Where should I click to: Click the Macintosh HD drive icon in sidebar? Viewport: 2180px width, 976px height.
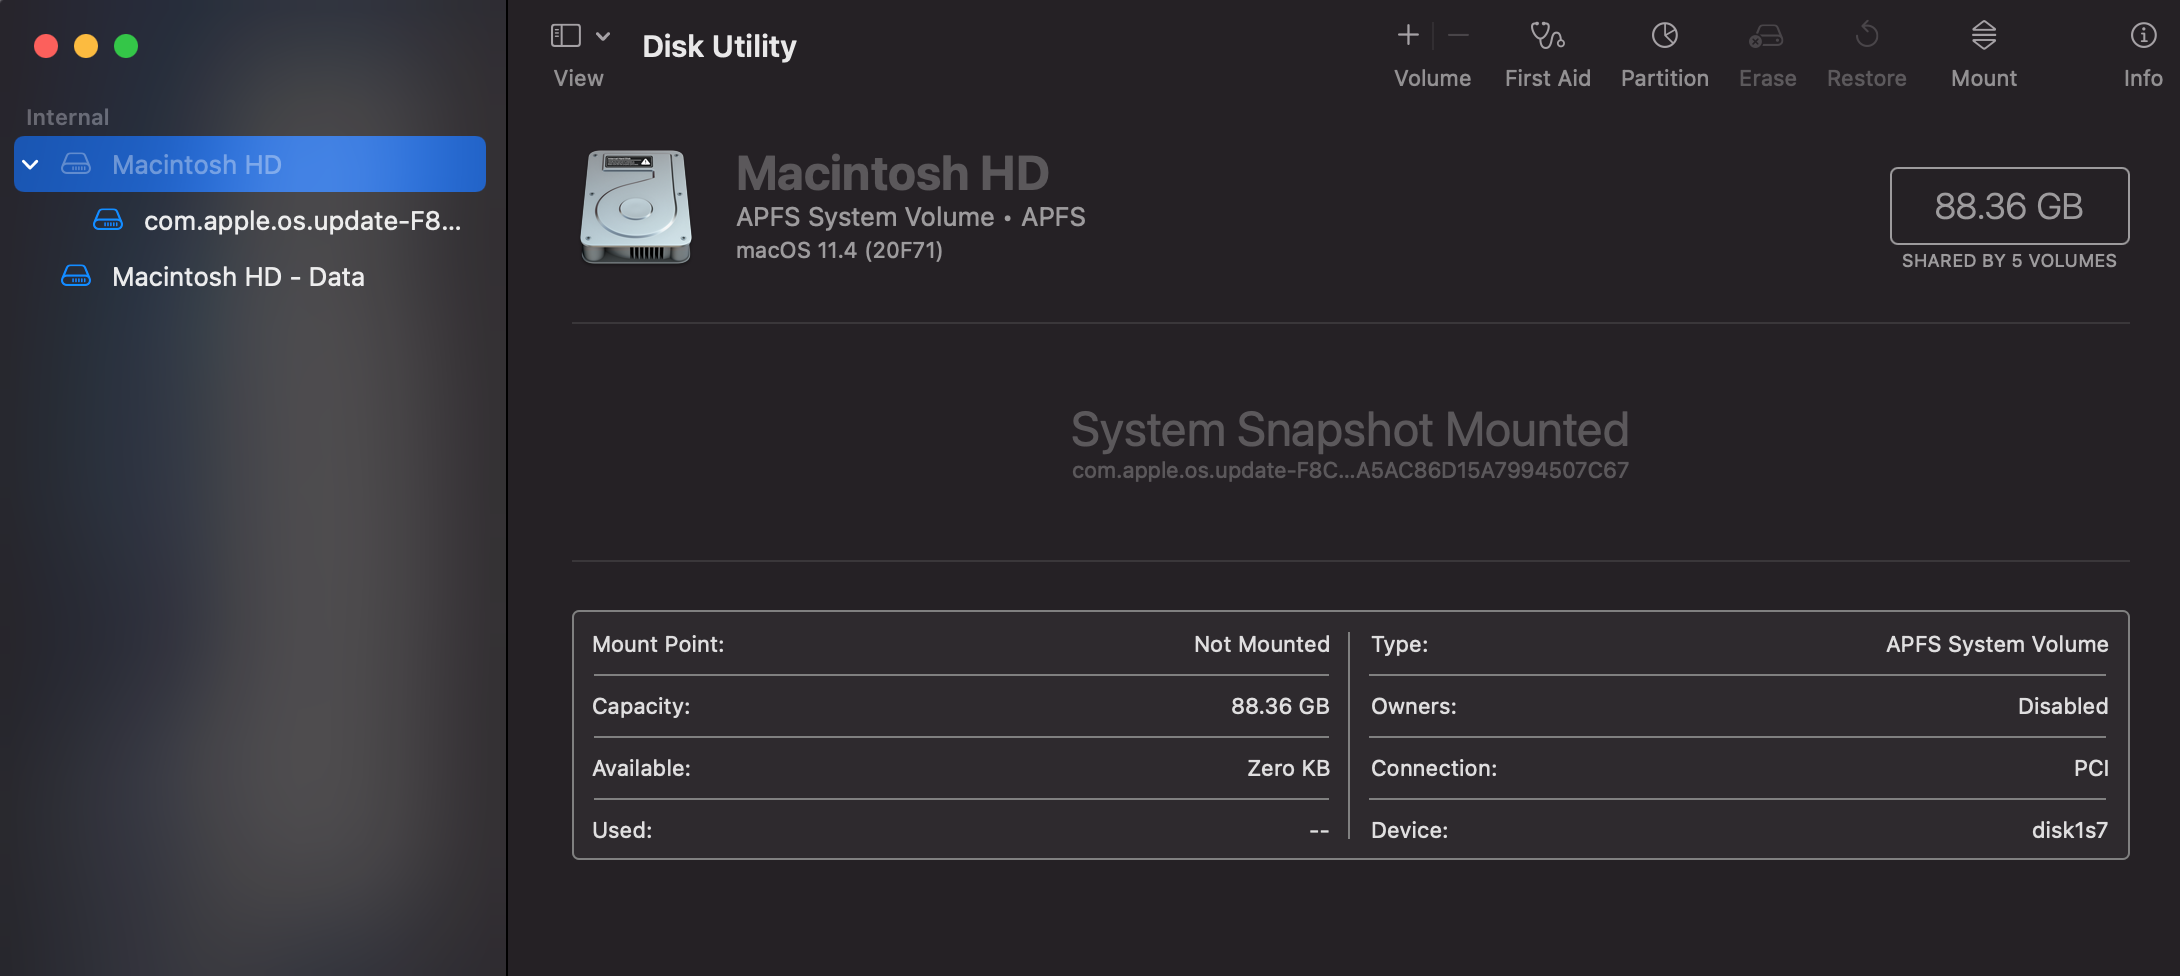[76, 164]
